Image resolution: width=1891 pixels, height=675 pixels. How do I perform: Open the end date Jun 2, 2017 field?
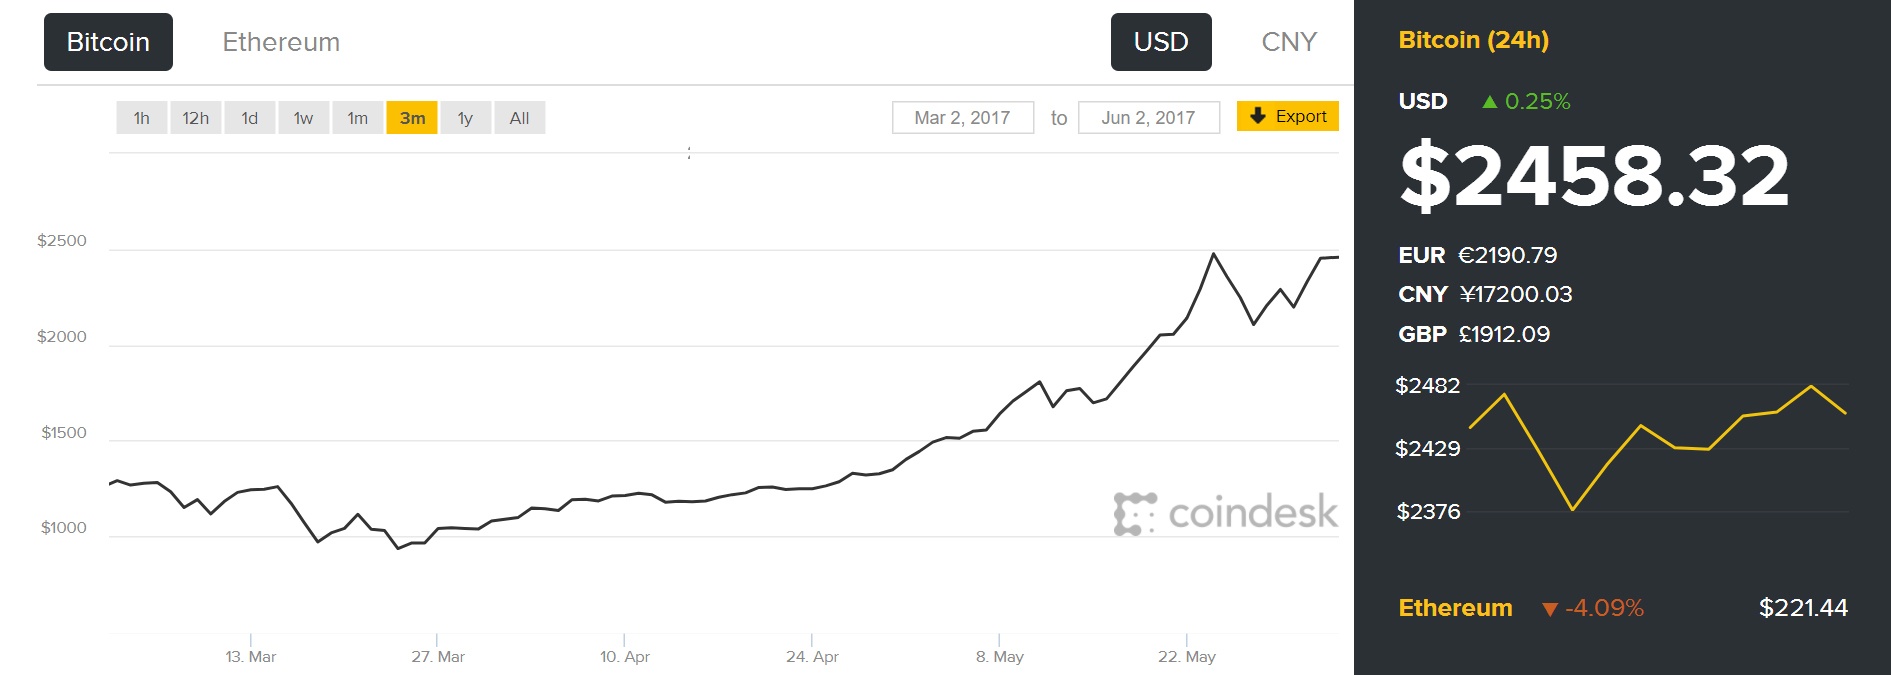click(x=1148, y=118)
